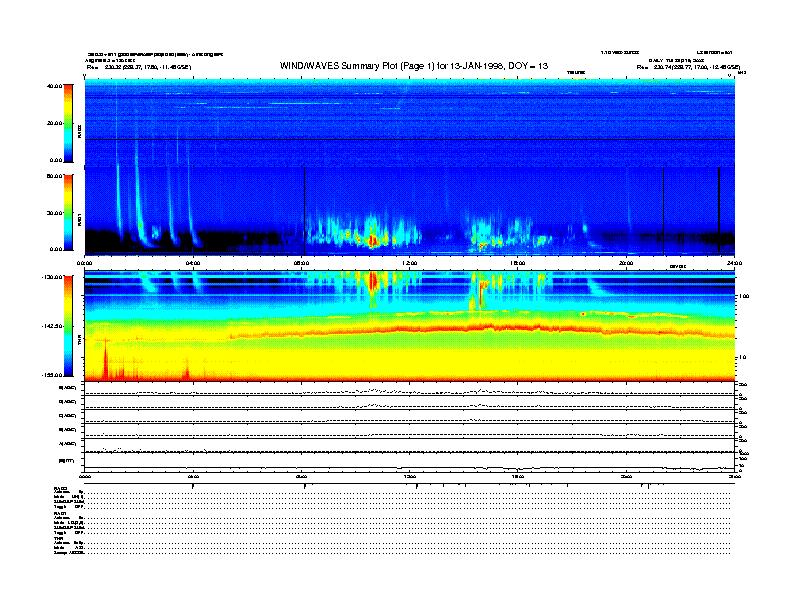Click 16:00 tick label under RAD1 panel
Screen dimensions: 792x612
click(518, 263)
